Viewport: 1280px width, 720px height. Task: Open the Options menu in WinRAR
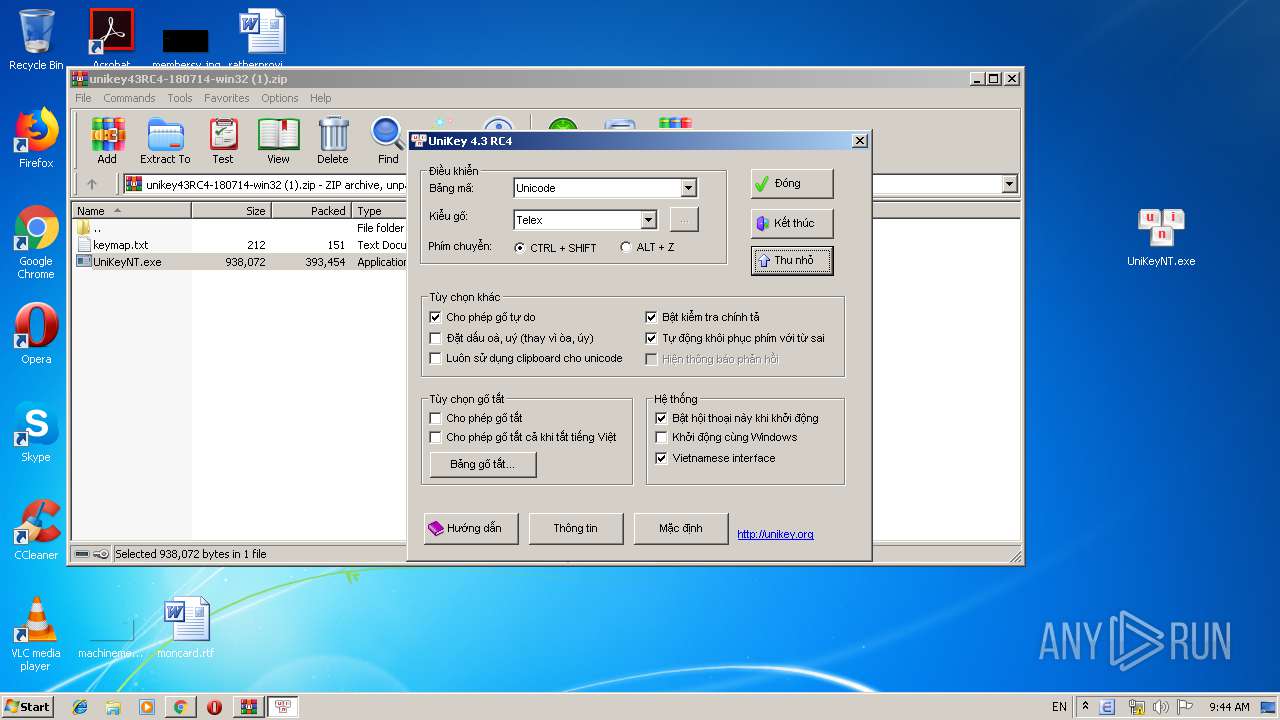pos(280,98)
